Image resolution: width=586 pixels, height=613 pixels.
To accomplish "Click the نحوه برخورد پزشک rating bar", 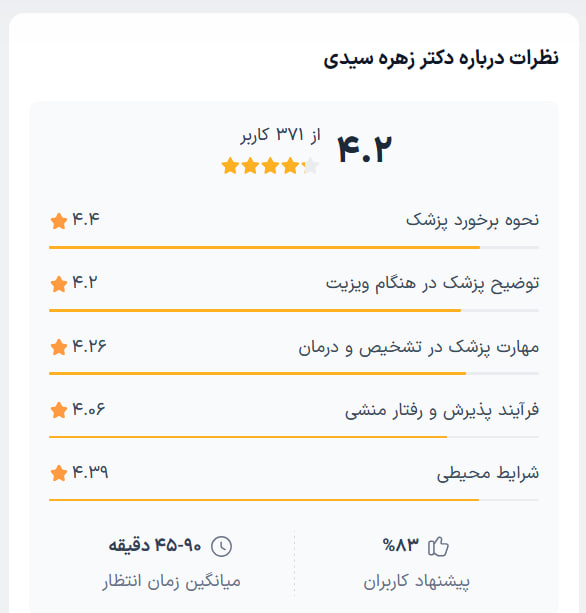I will click(x=294, y=247).
